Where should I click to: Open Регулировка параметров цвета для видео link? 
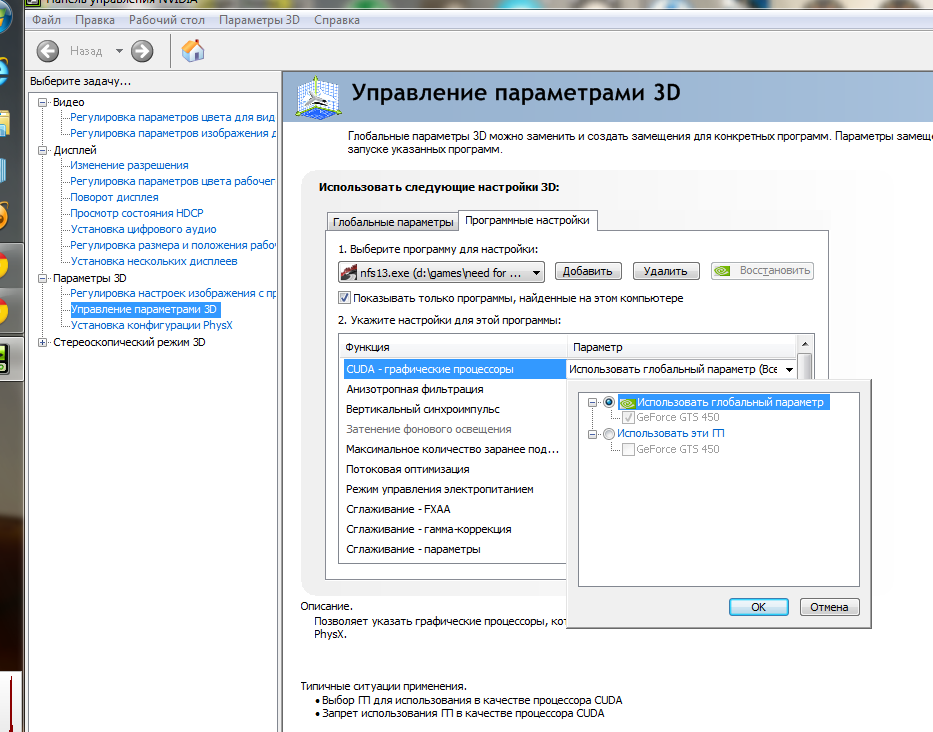coord(173,117)
